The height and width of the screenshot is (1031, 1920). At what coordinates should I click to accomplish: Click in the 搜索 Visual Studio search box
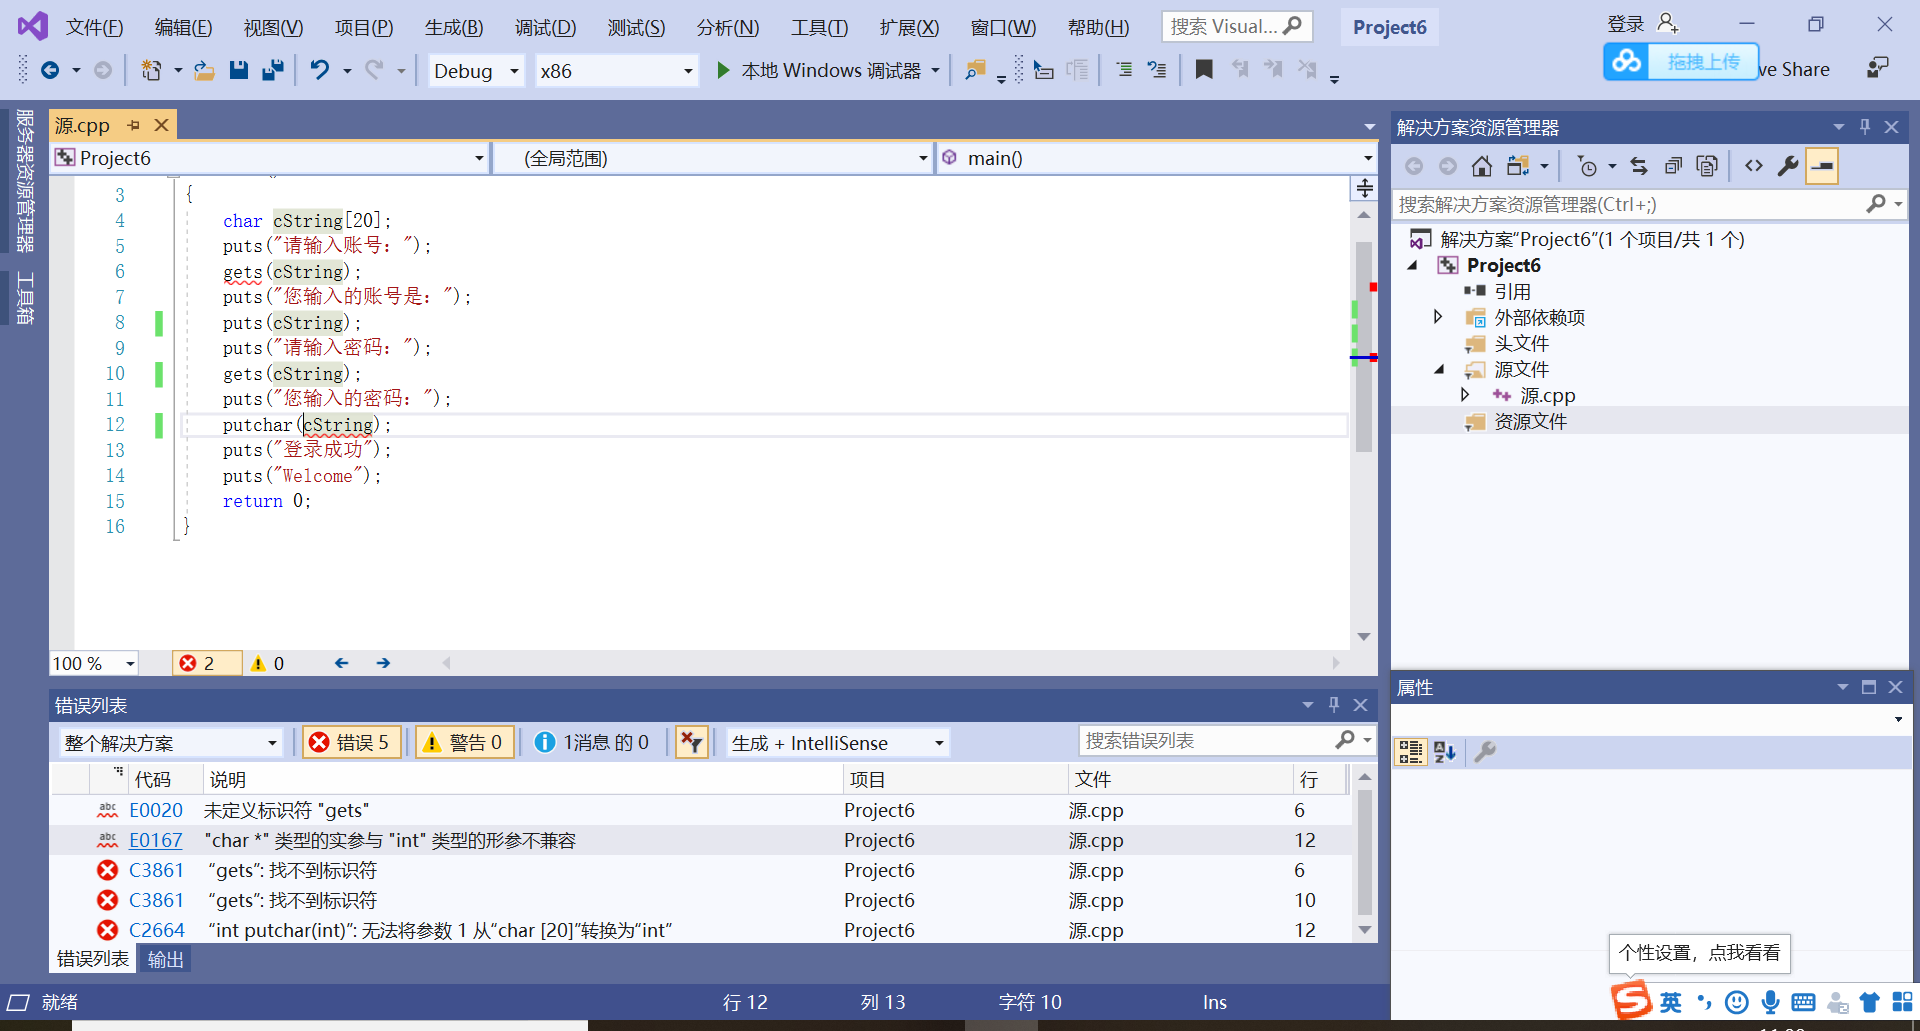[x=1236, y=26]
